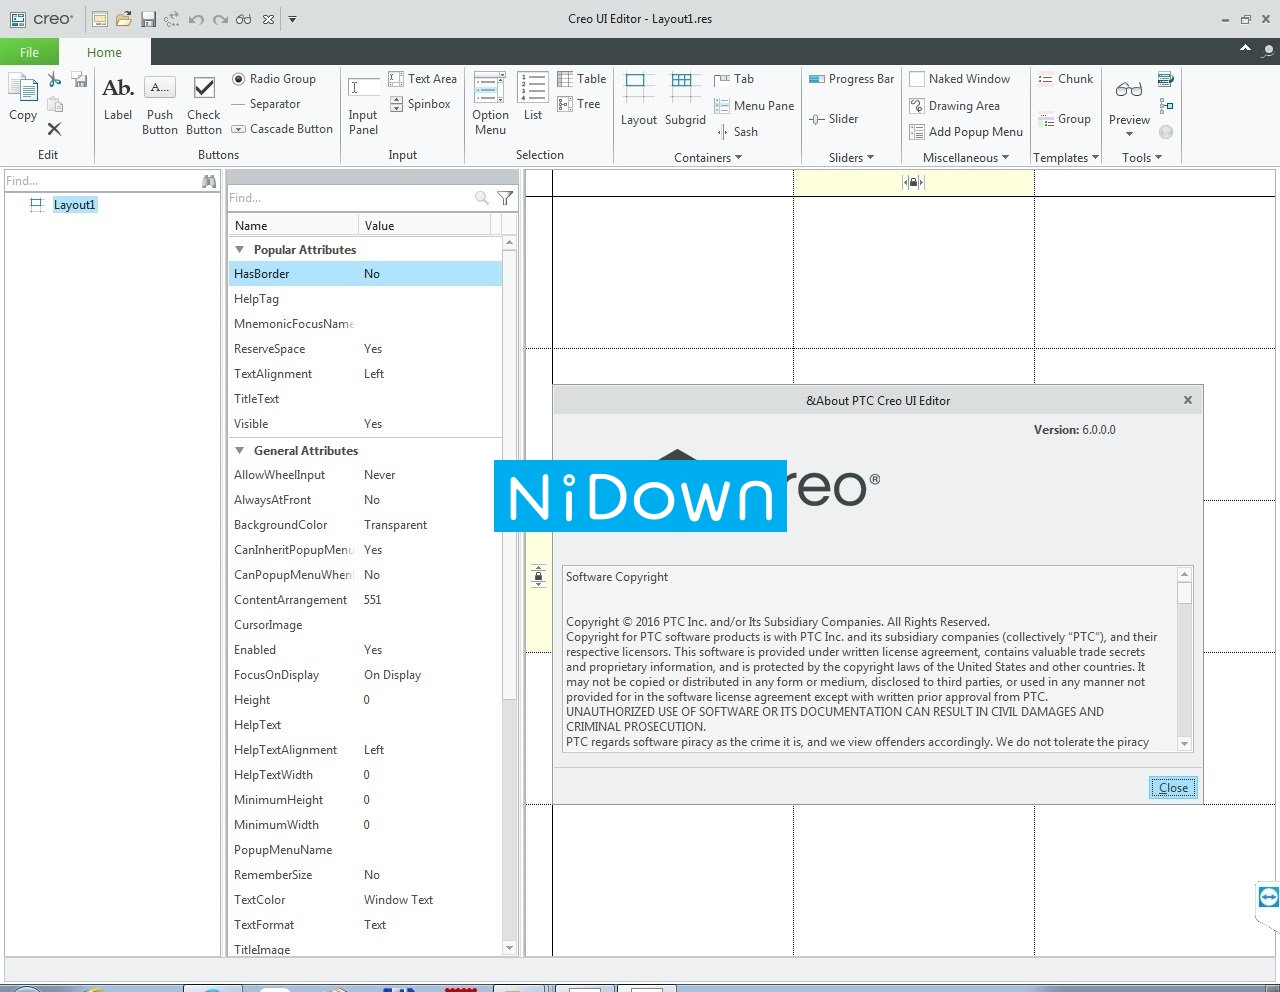Open Customize Quick Access Toolbar dropdown
Image resolution: width=1280 pixels, height=992 pixels.
[292, 19]
